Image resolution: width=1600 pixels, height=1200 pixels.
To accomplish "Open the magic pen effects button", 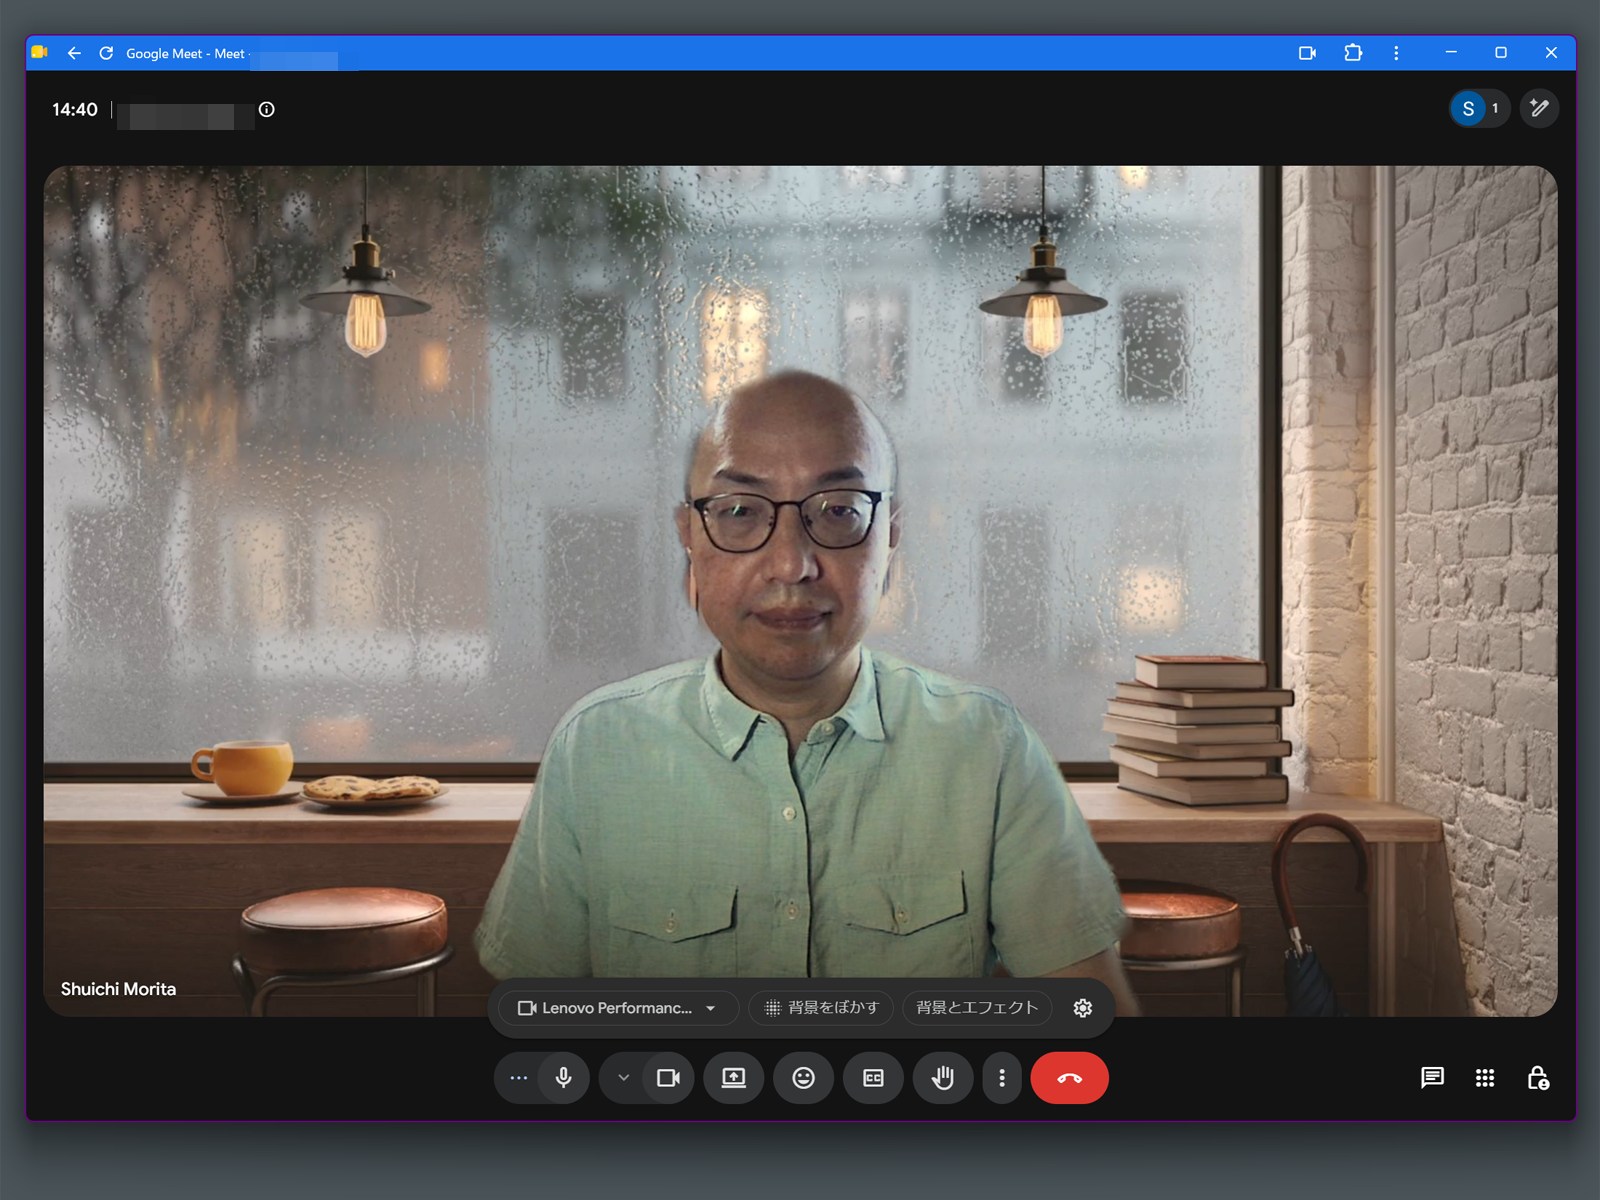I will click(x=1539, y=108).
